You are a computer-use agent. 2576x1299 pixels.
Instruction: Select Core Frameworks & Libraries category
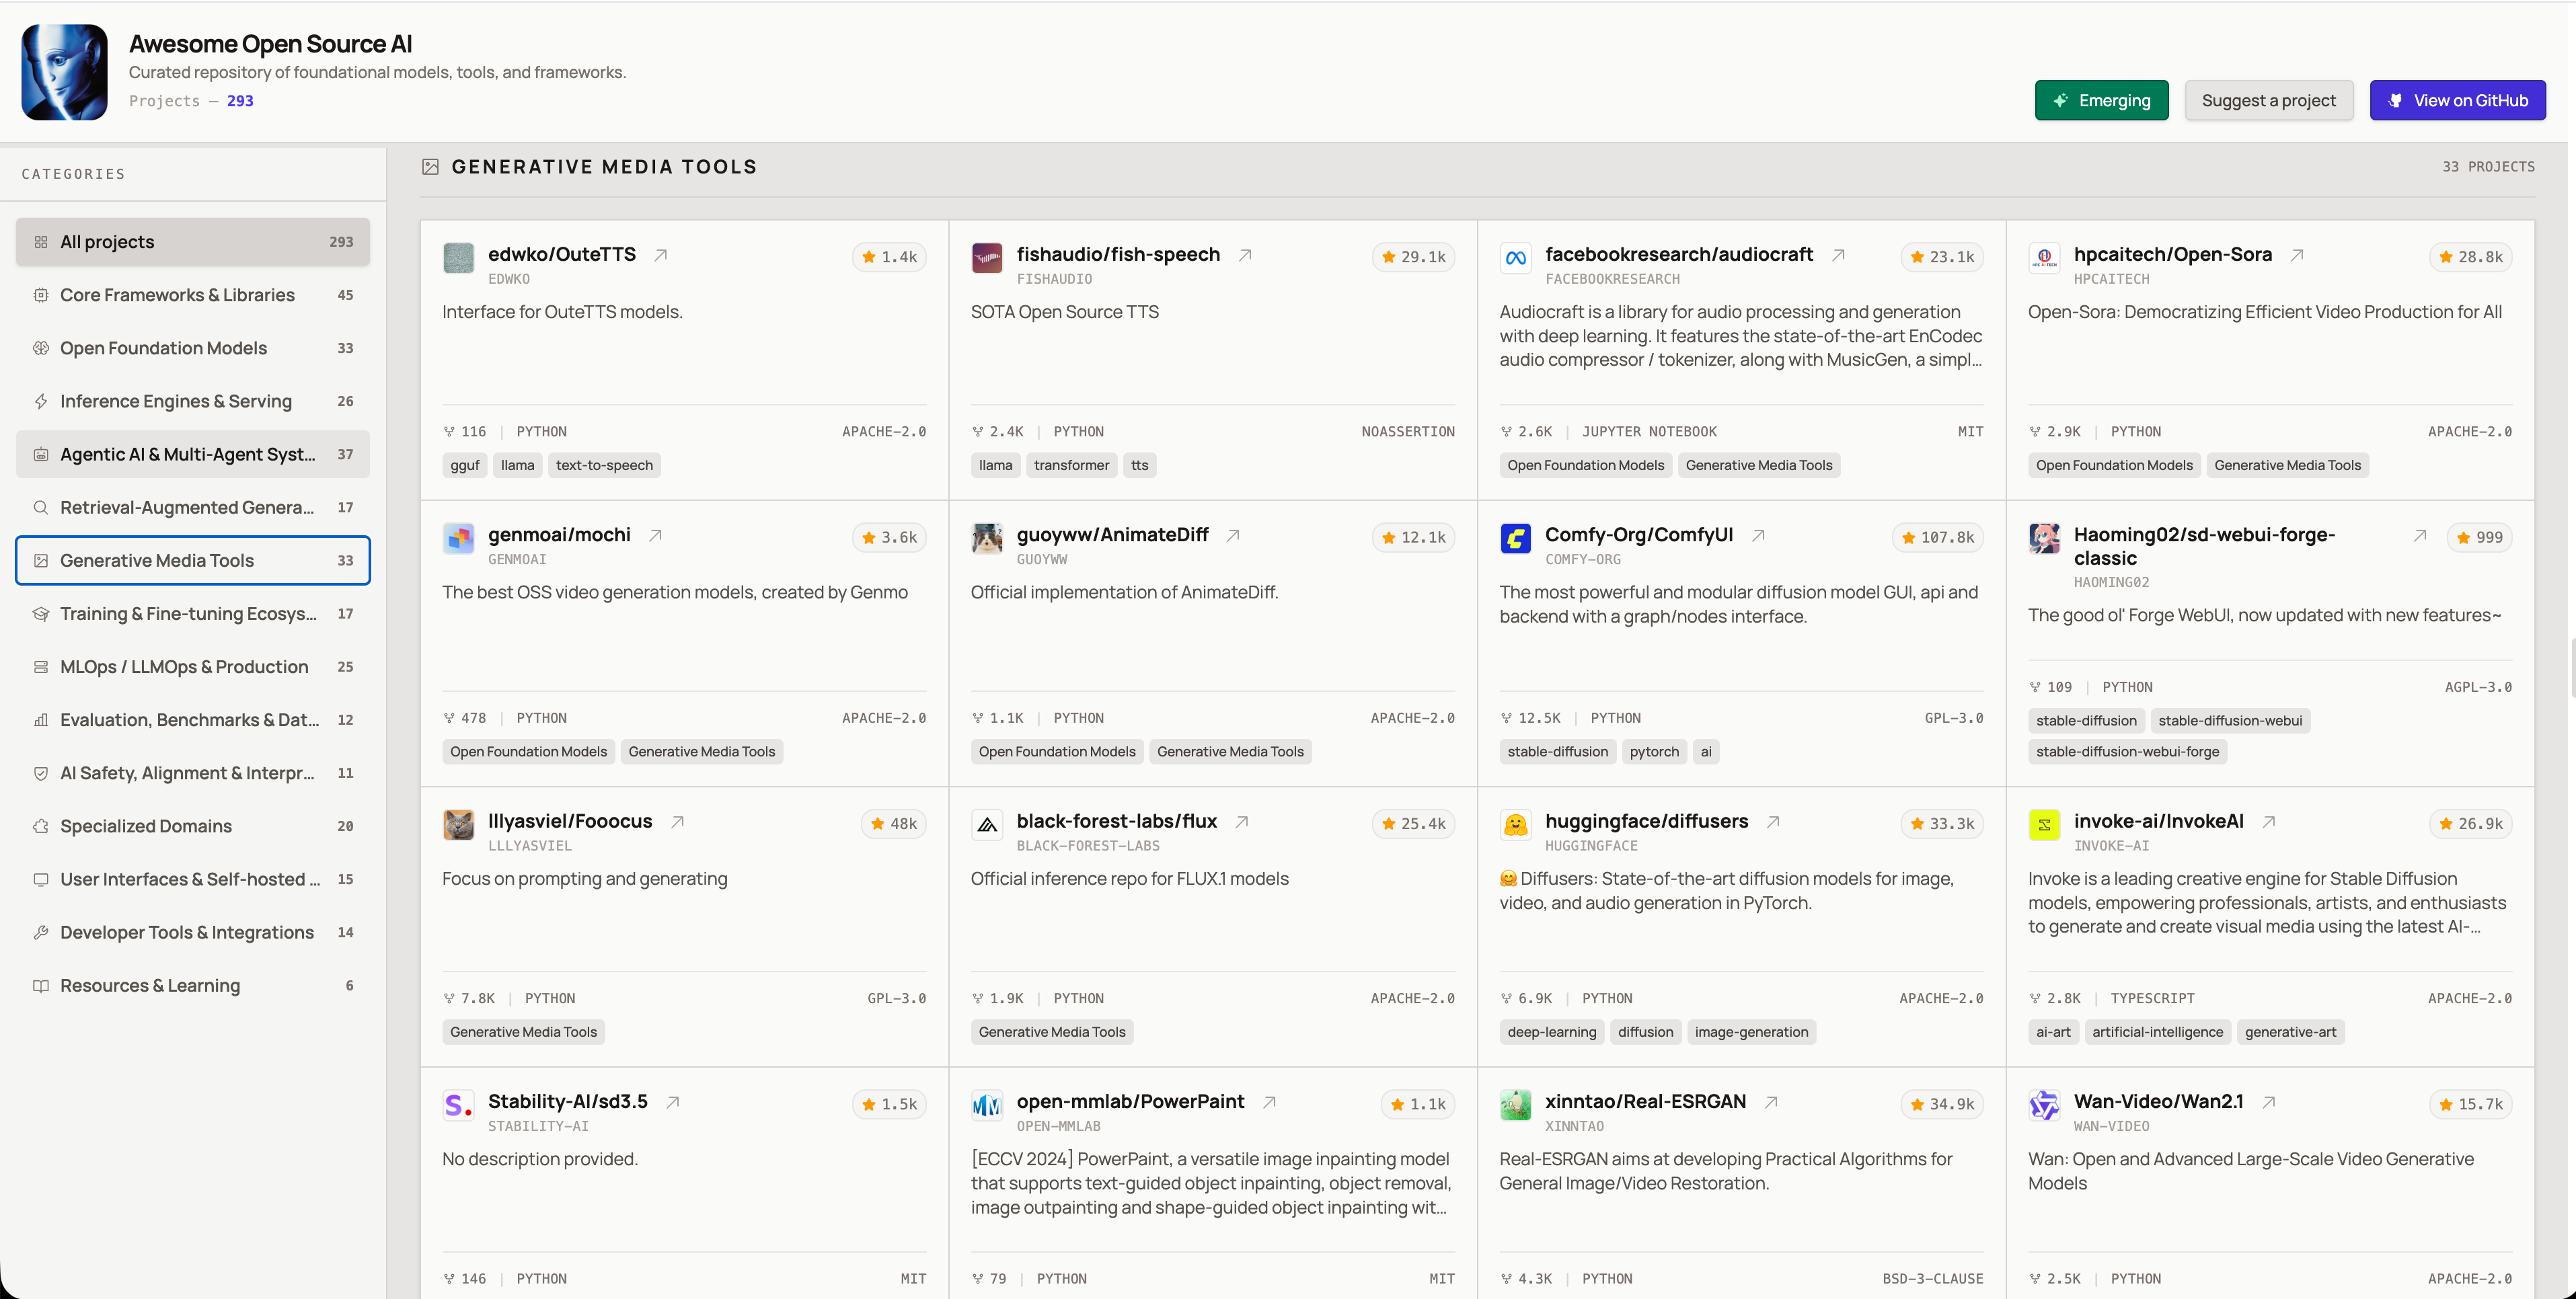click(x=193, y=295)
